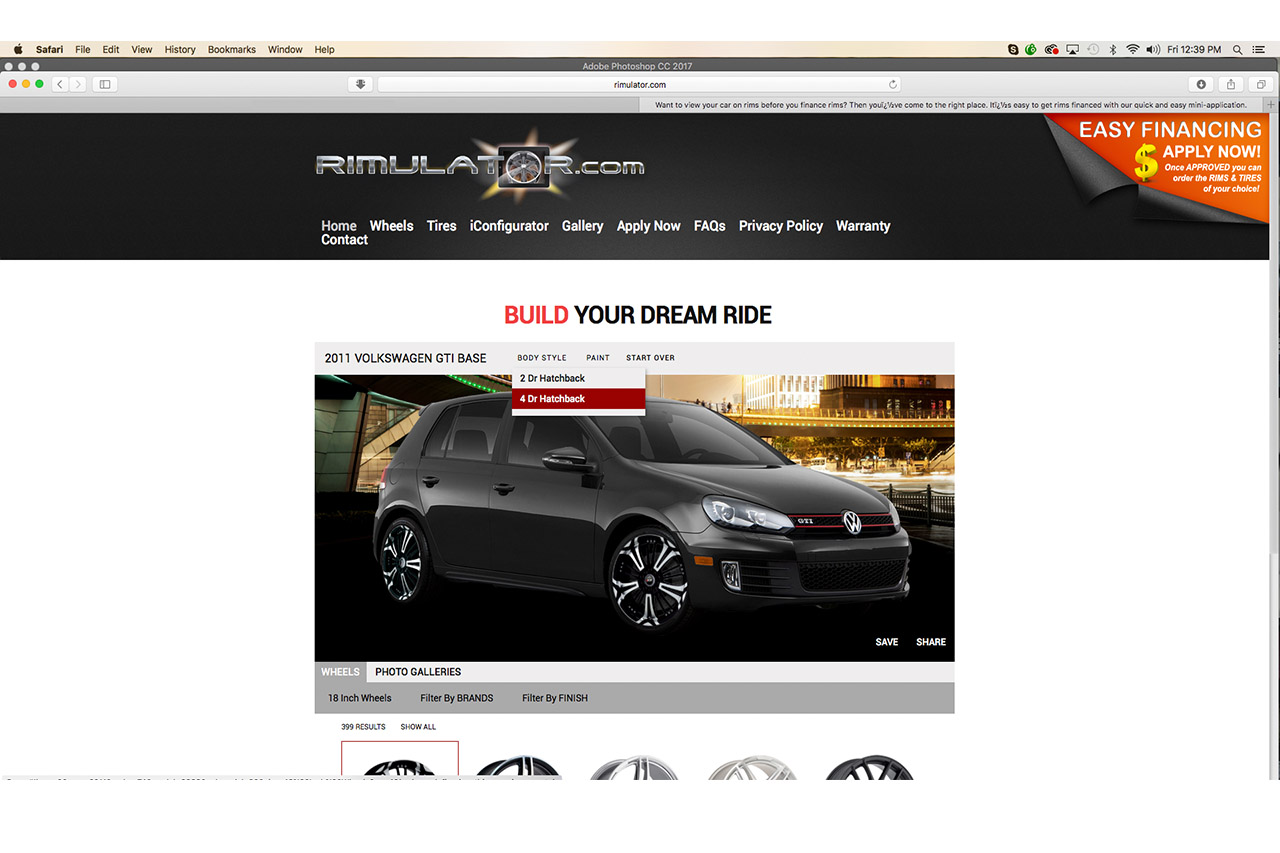1280x853 pixels.
Task: Reload the page with the refresh icon
Action: [893, 84]
